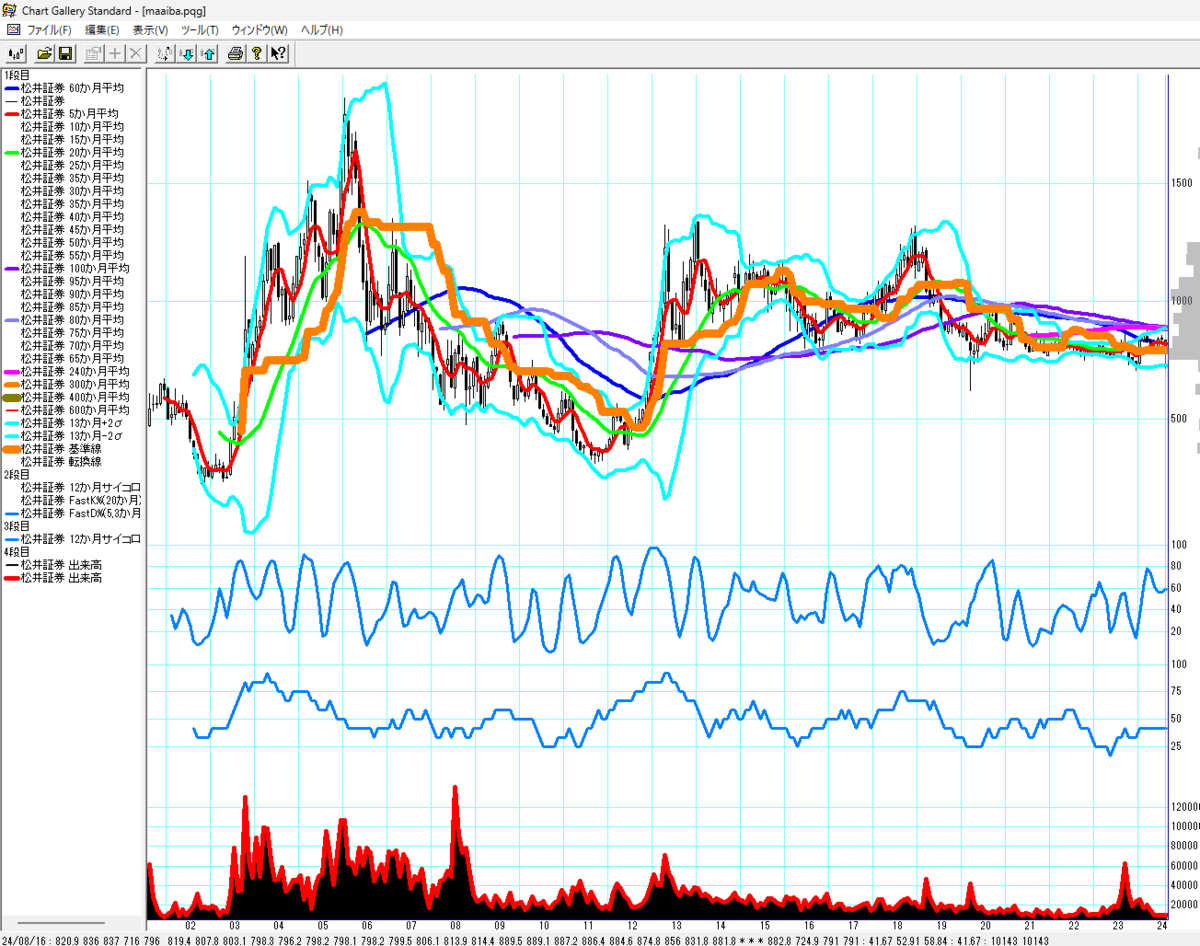Viewport: 1200px width, 946px height.
Task: Open the ツール(T) menu
Action: [199, 30]
